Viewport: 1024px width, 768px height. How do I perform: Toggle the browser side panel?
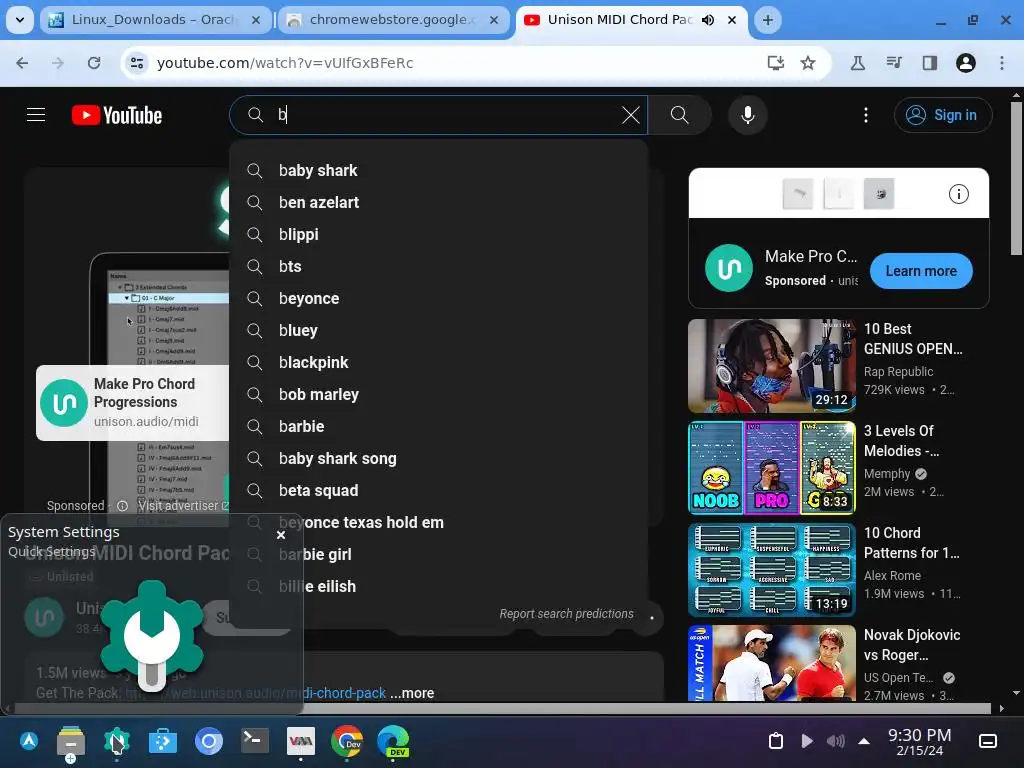930,63
